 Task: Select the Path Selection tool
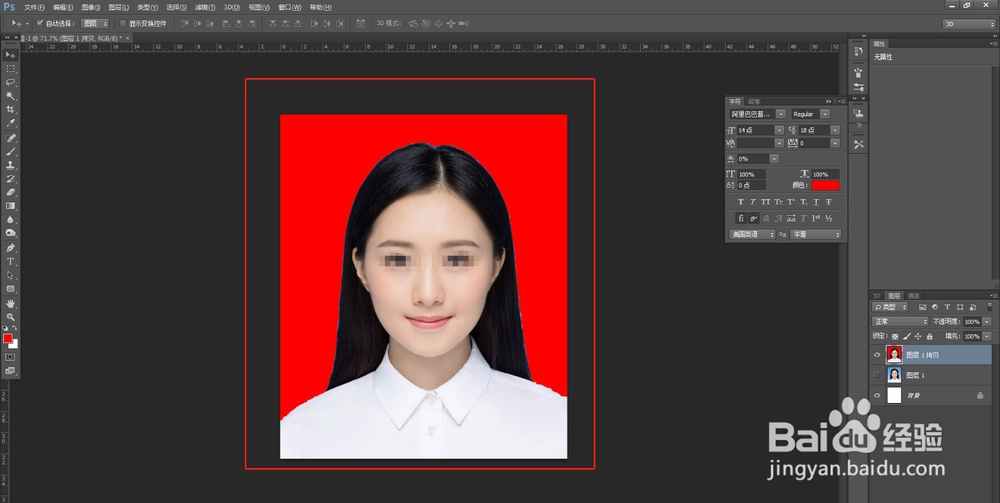tap(10, 275)
